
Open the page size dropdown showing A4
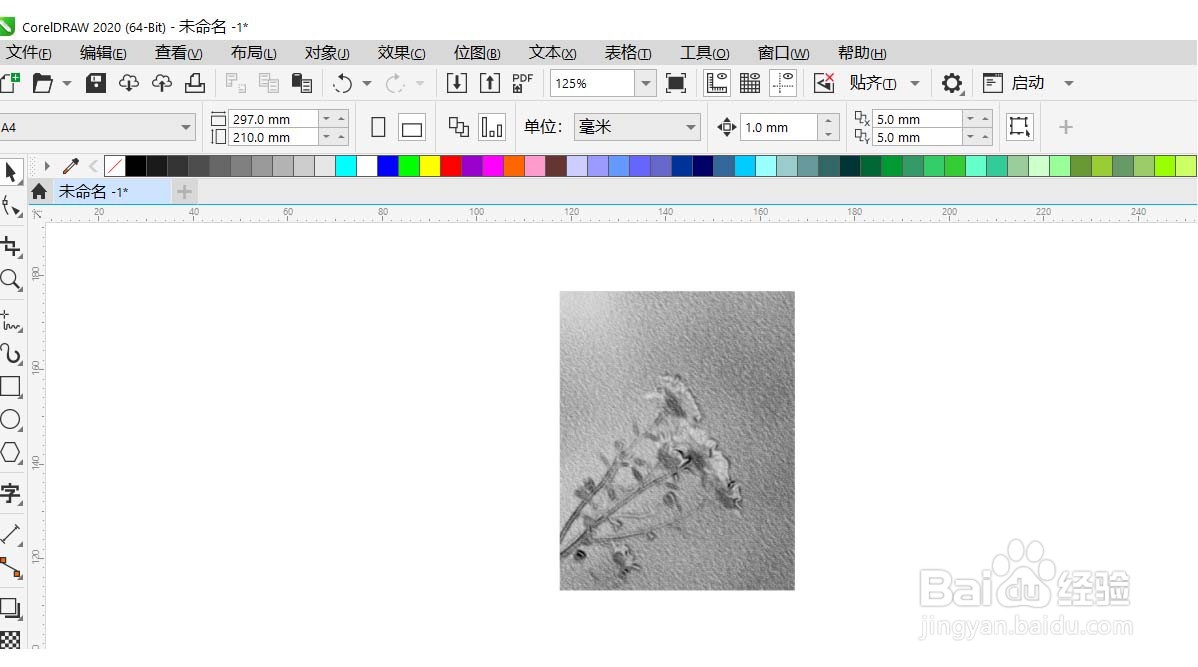coord(186,127)
